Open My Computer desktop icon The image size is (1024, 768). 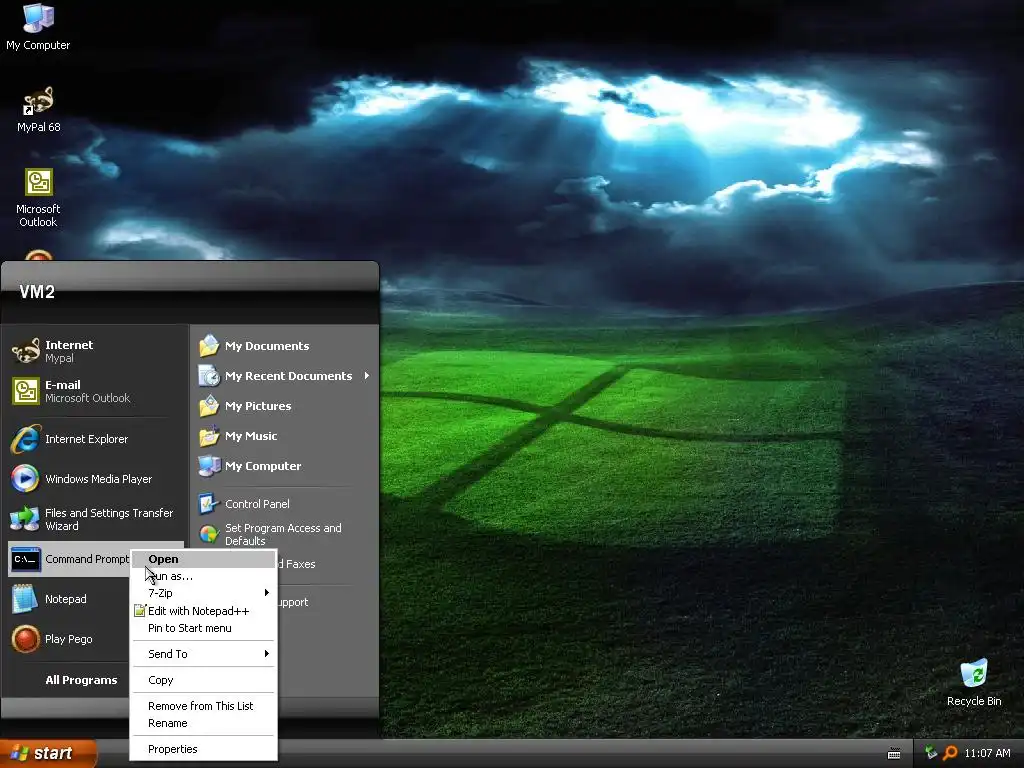tap(38, 27)
